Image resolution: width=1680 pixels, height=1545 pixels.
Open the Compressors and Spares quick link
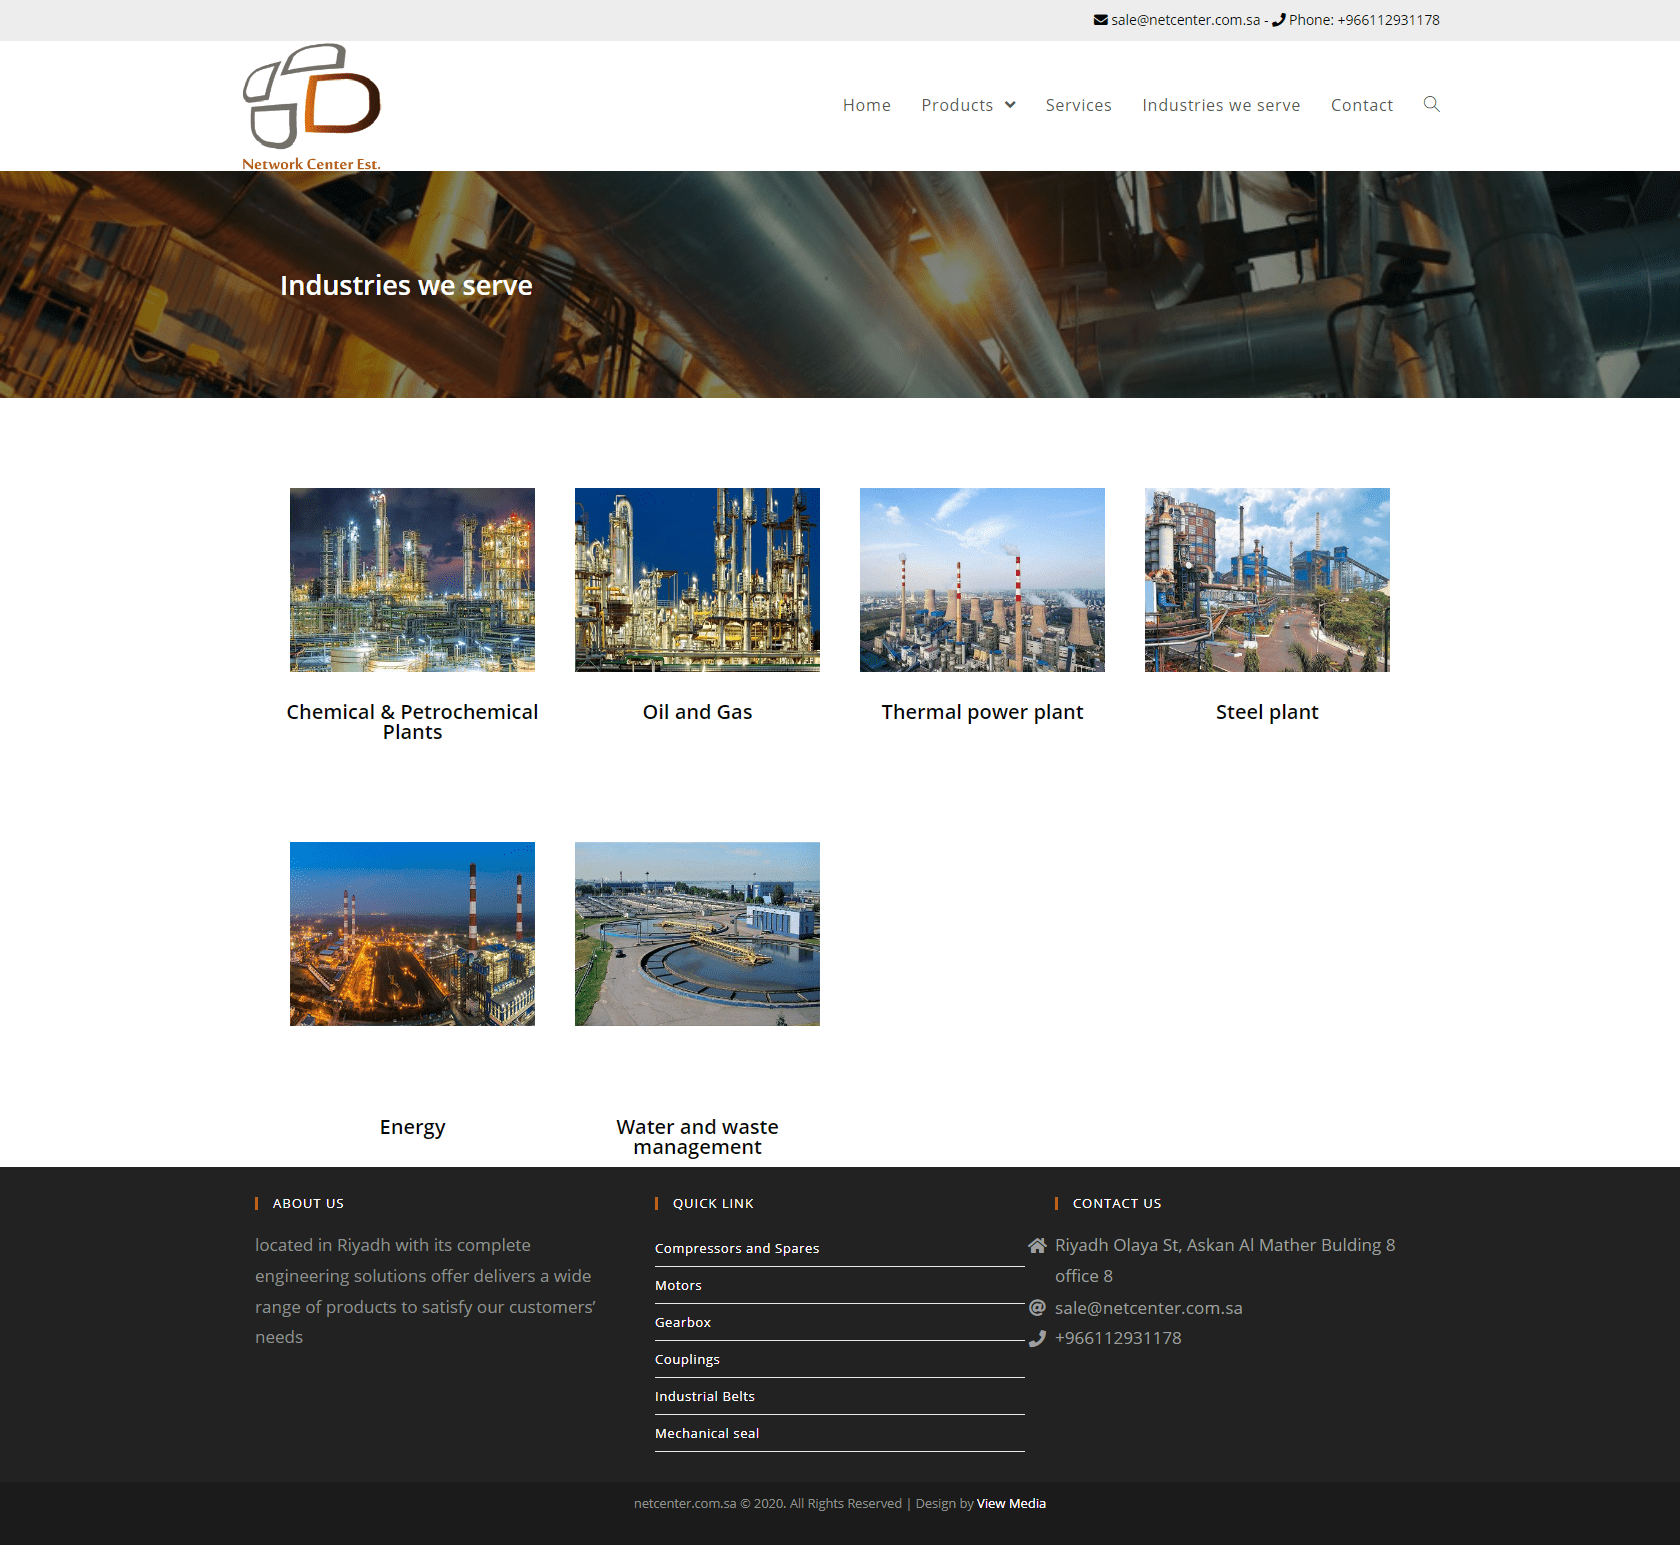pos(736,1248)
